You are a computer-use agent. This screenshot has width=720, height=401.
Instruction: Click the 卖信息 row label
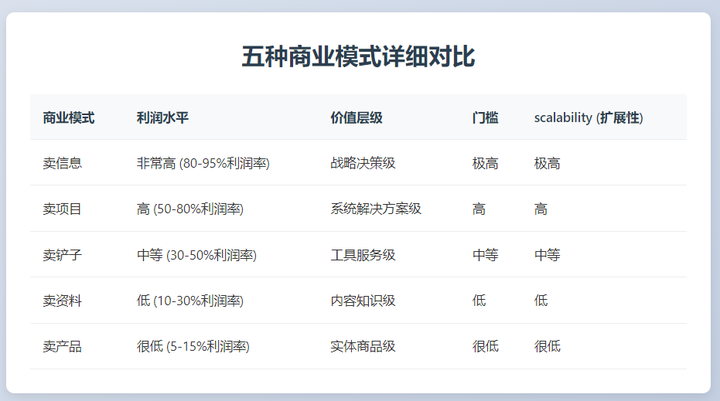pos(62,163)
